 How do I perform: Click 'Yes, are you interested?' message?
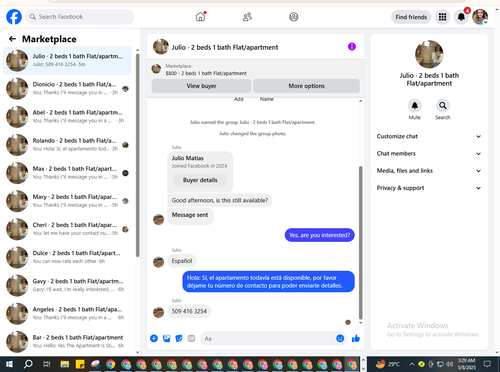(x=319, y=235)
